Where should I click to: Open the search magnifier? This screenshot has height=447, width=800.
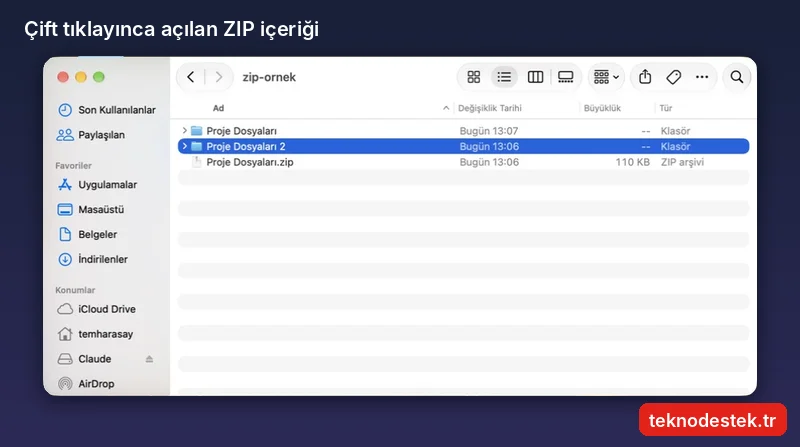[x=737, y=77]
